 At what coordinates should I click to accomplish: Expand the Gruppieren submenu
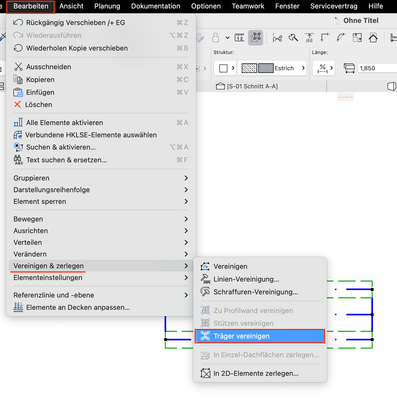point(100,178)
